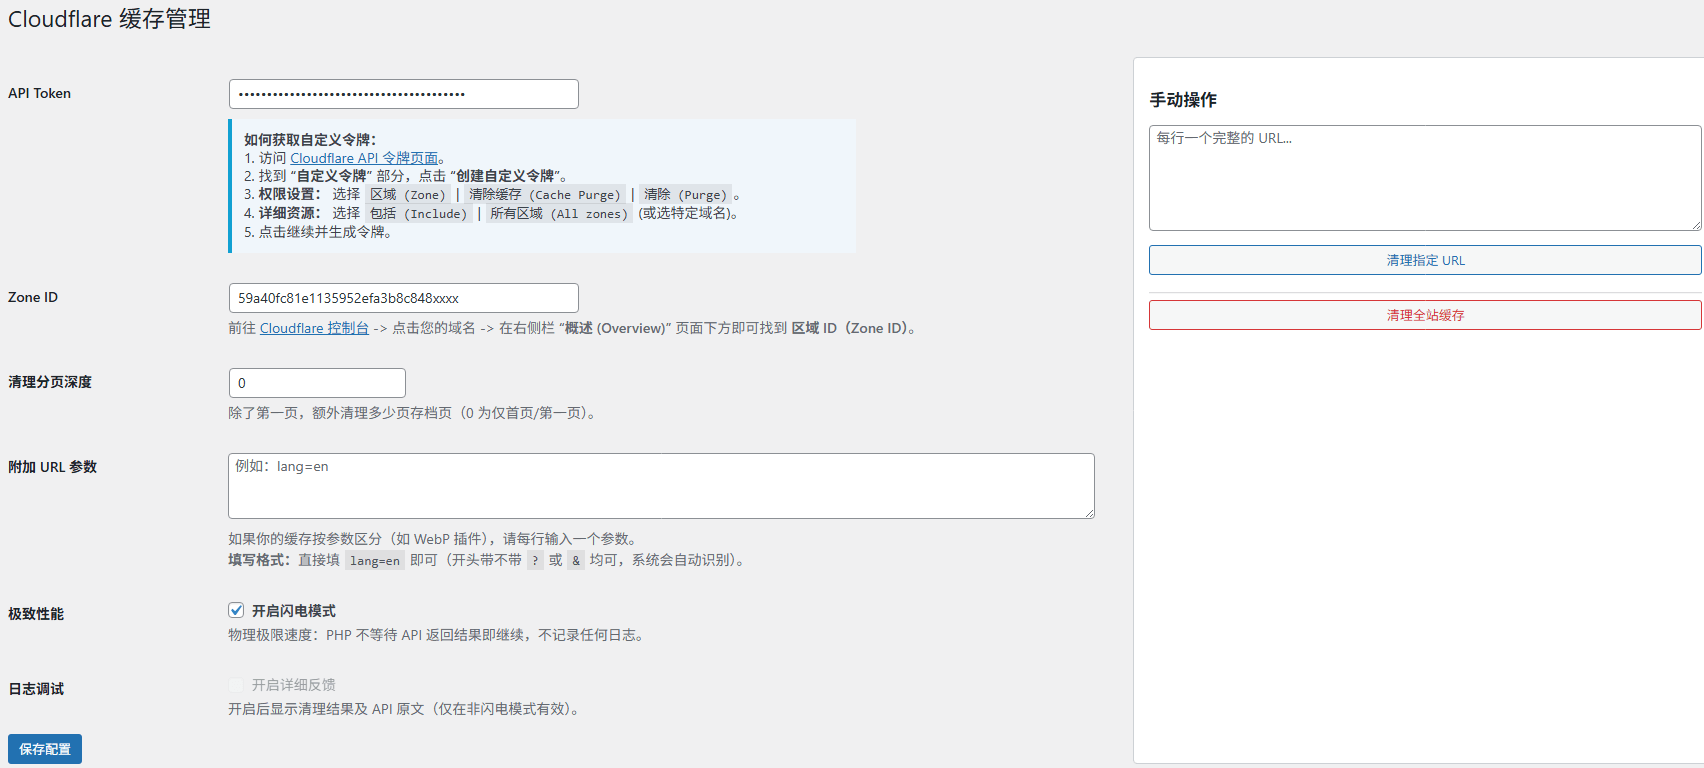The width and height of the screenshot is (1704, 768).
Task: Click the manual URL list textarea
Action: coord(1425,178)
